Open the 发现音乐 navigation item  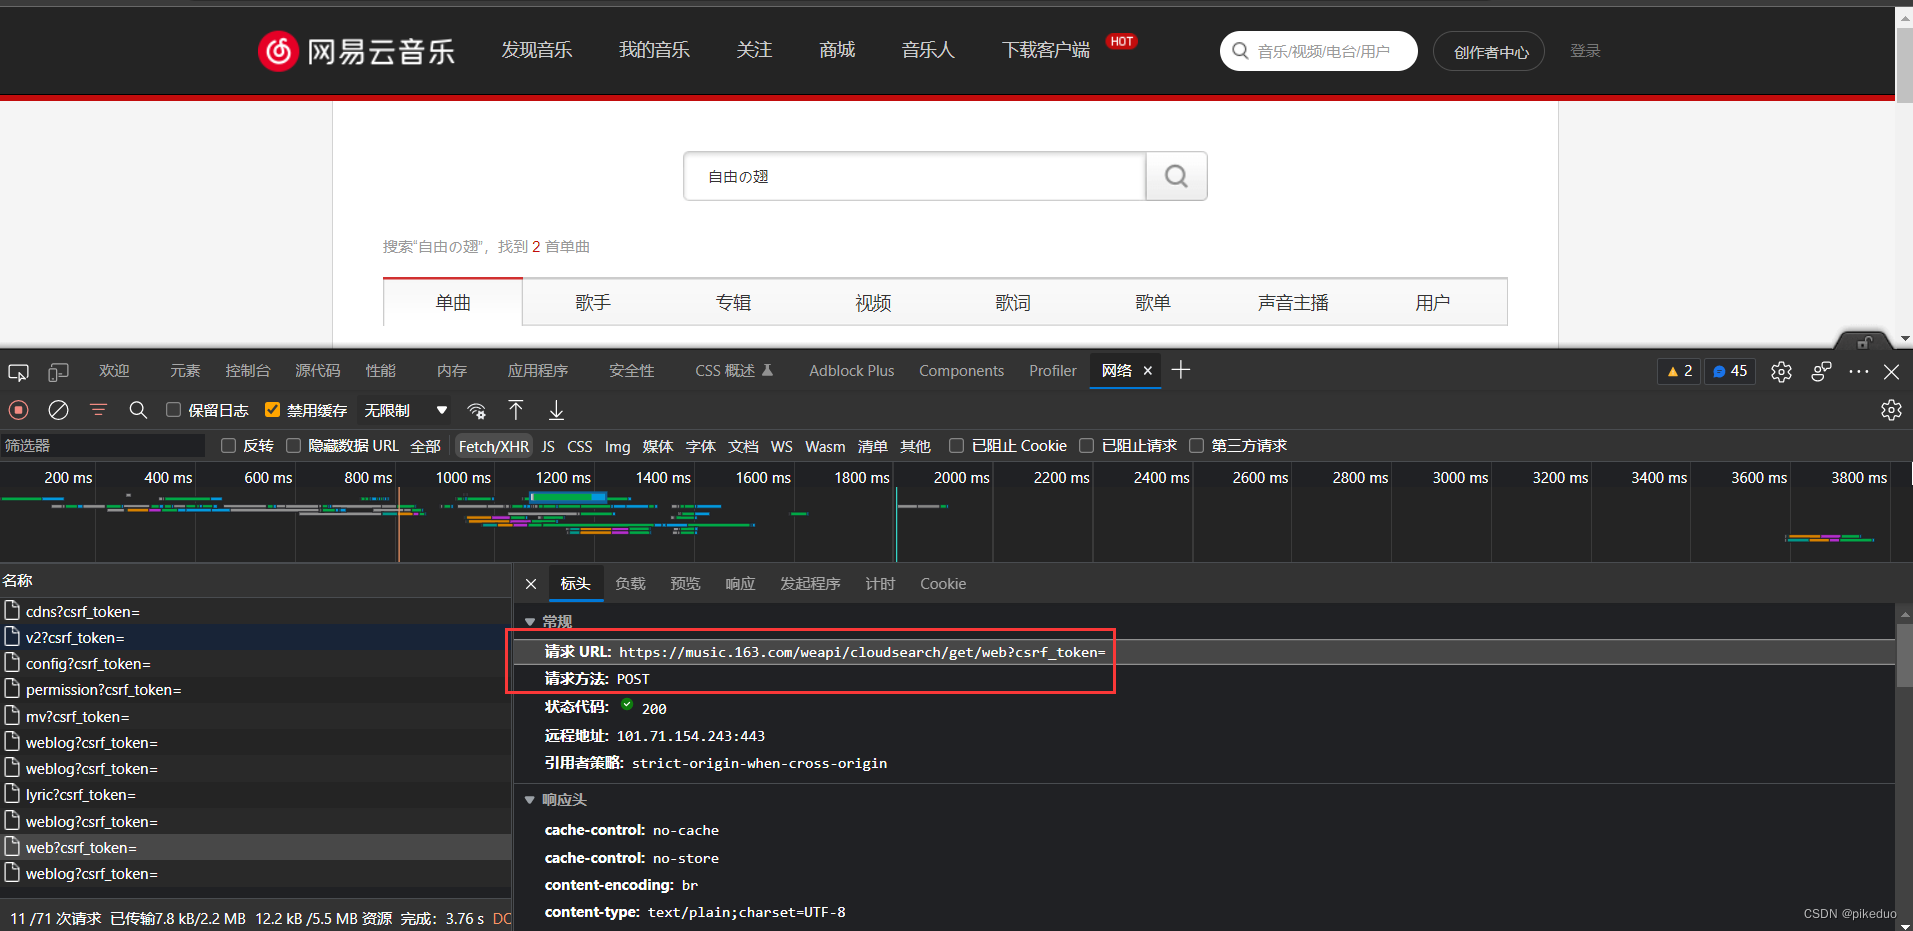pyautogui.click(x=537, y=50)
